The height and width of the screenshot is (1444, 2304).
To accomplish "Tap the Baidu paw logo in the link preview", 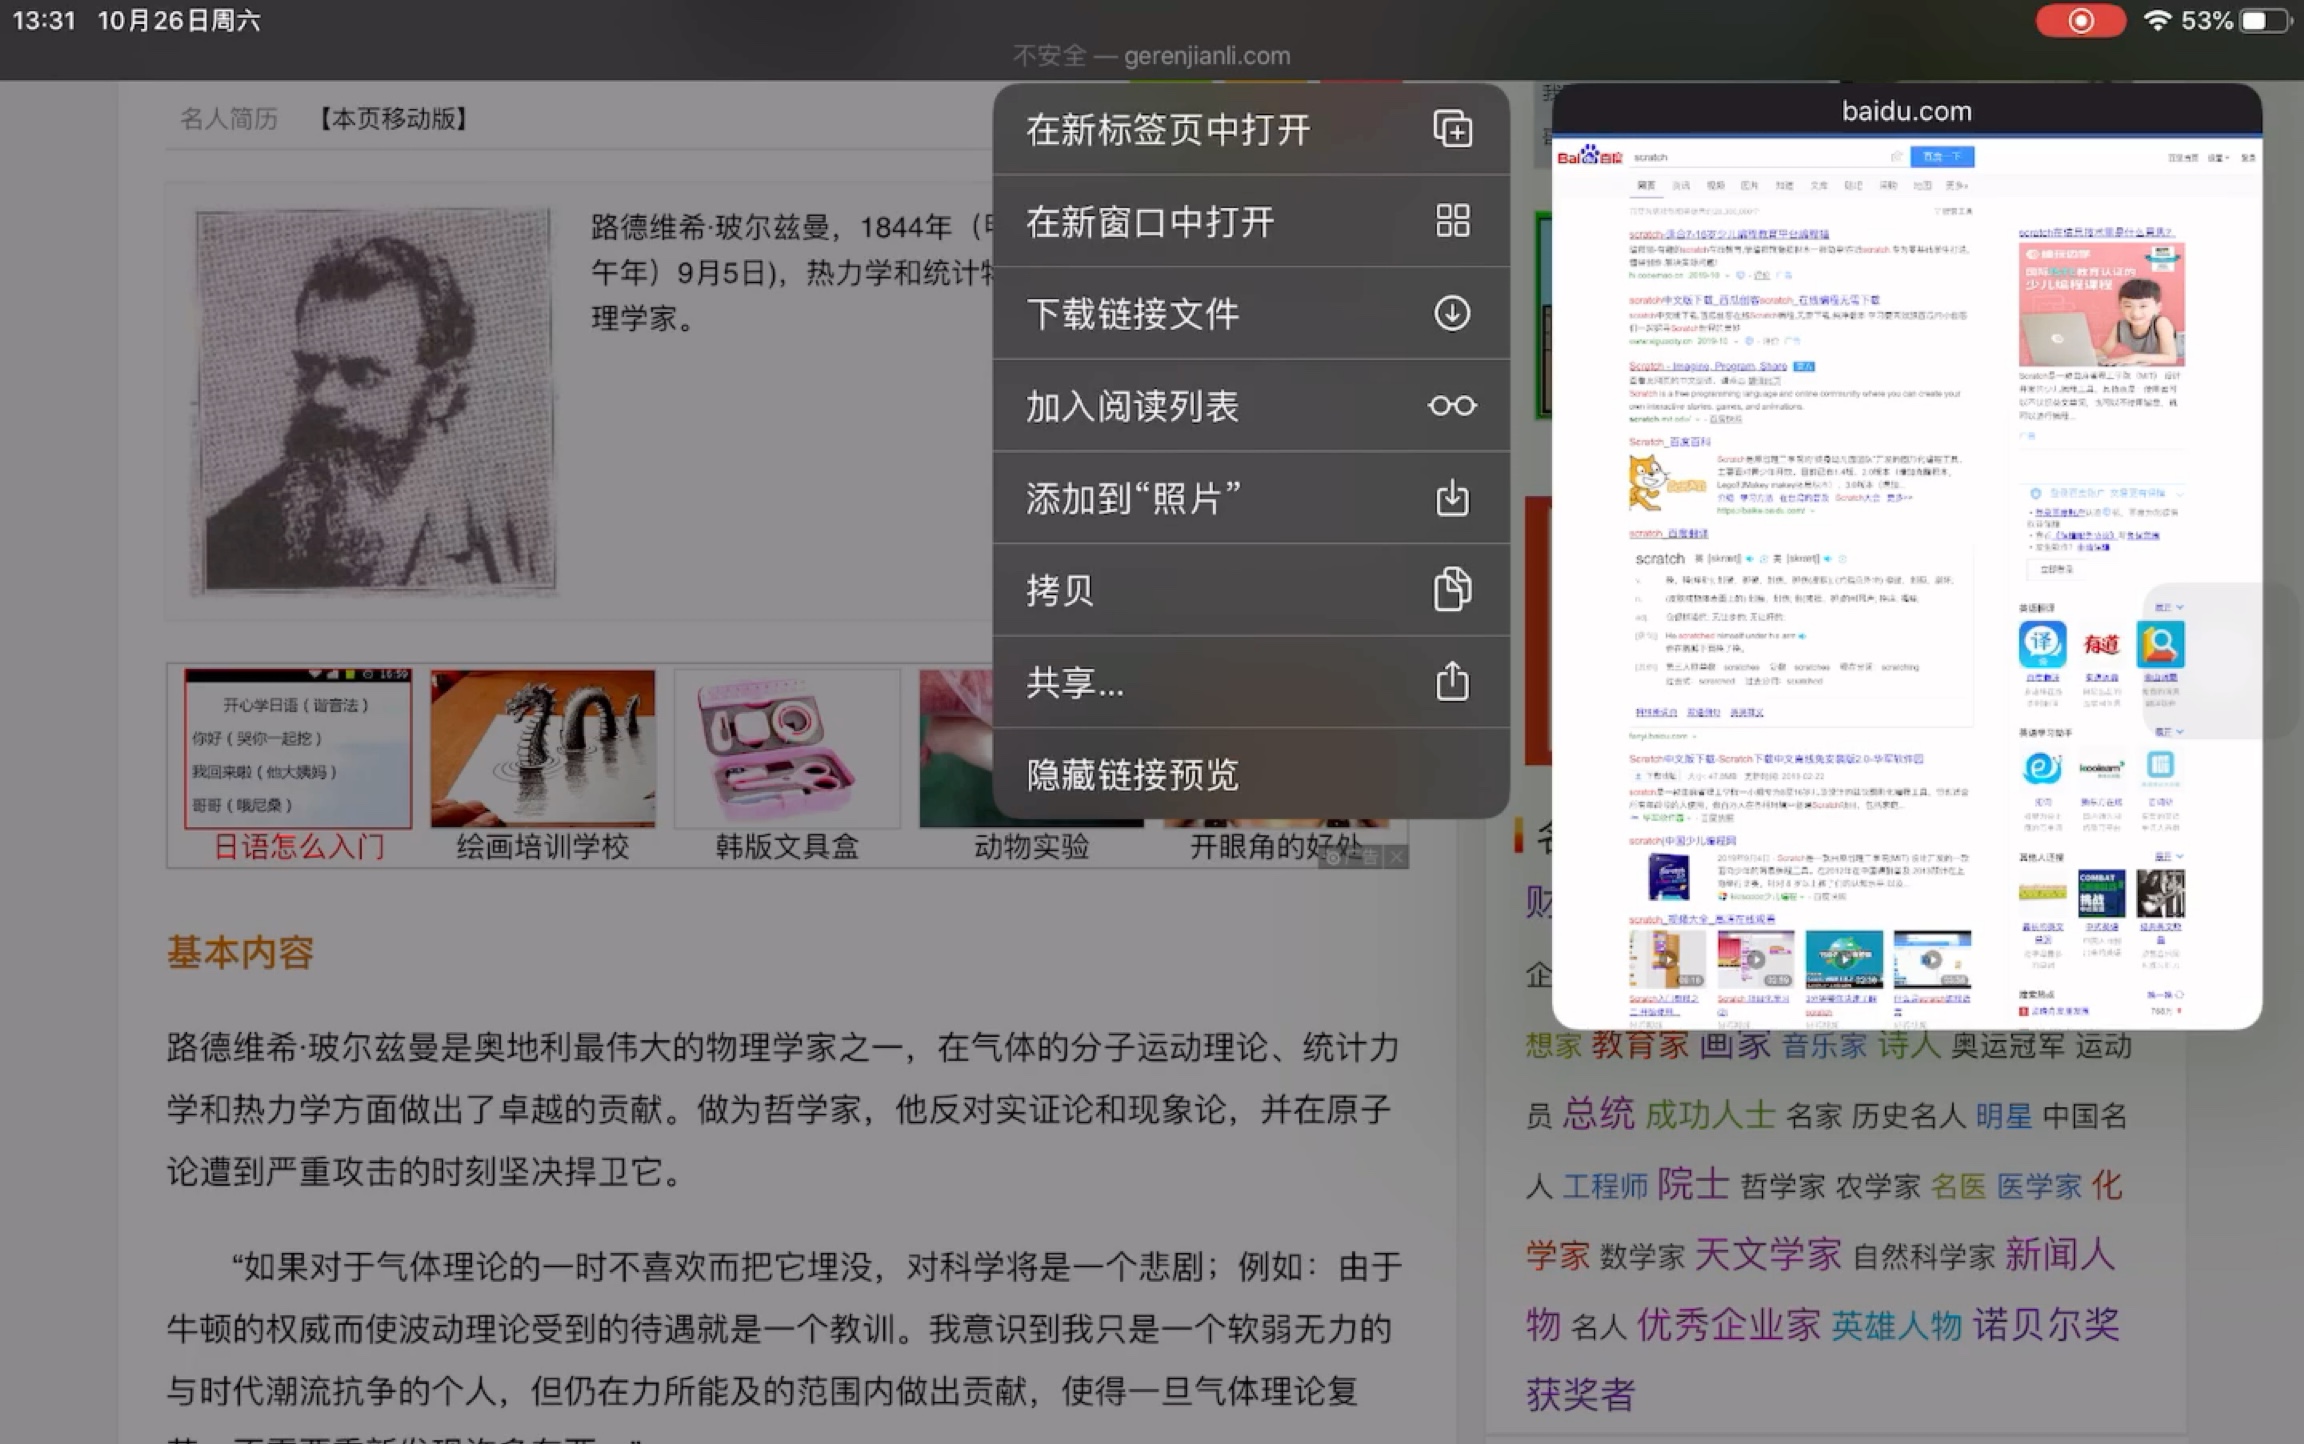I will tap(1590, 156).
